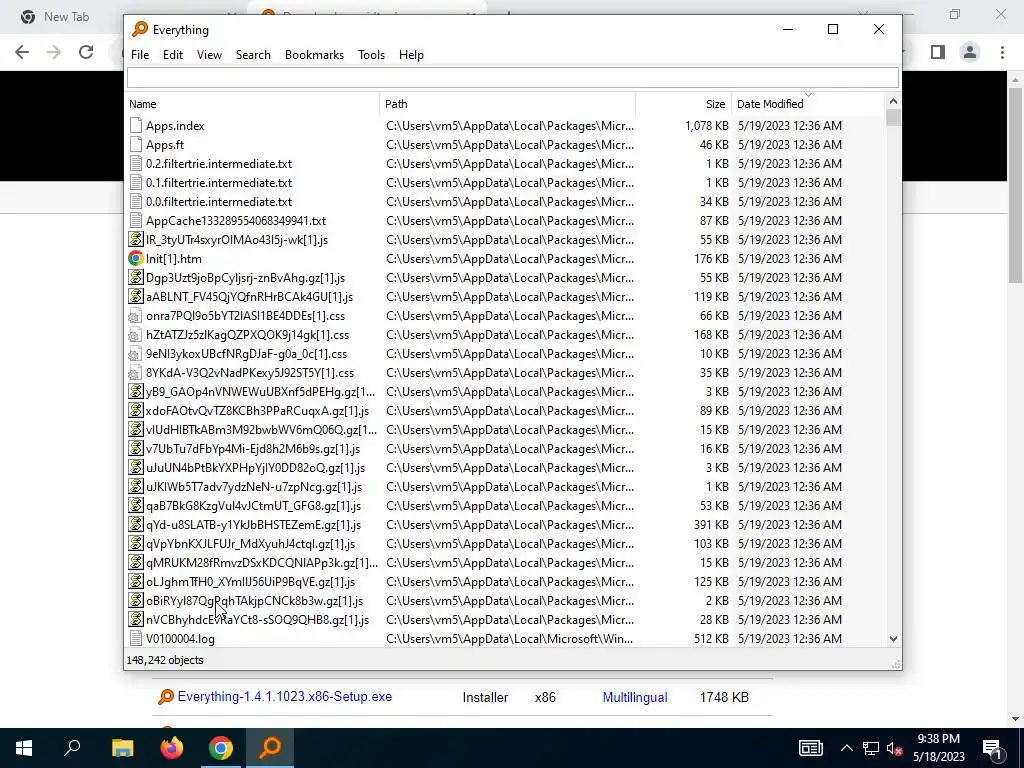Click AppCache133289554068349941.txt file icon
Screen dimensions: 1024x768
pos(135,220)
